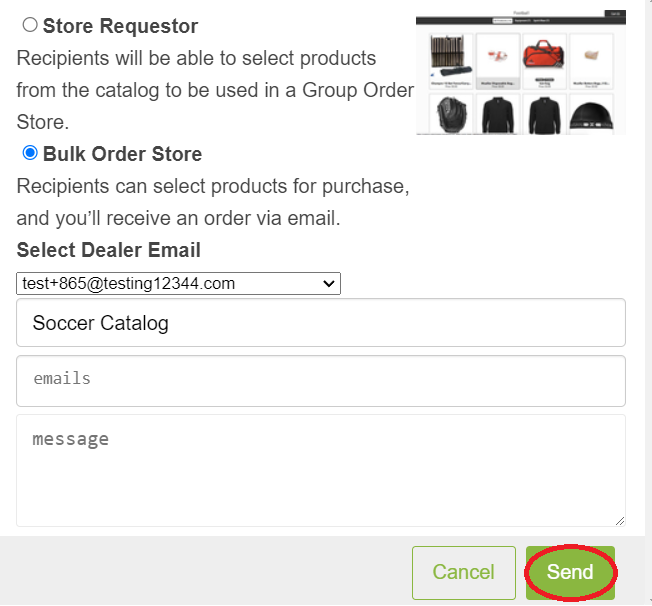The height and width of the screenshot is (606, 652).
Task: Open the Select Dealer Email dropdown
Action: pos(178,284)
